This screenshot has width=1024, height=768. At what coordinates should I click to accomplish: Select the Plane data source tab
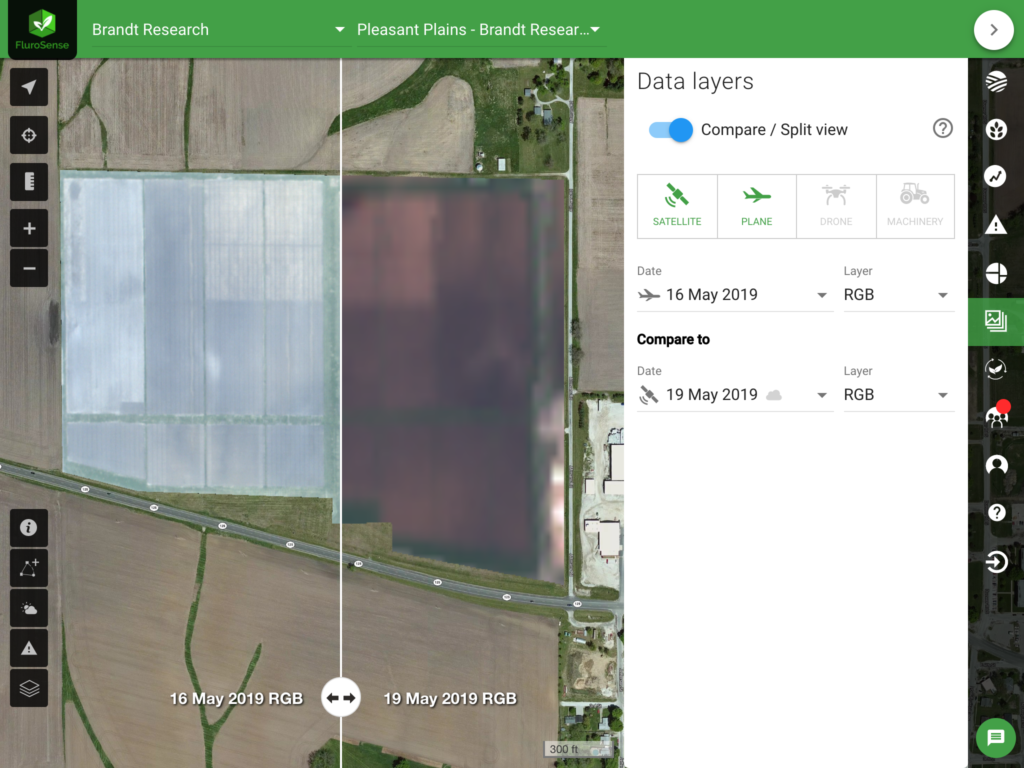pyautogui.click(x=756, y=206)
